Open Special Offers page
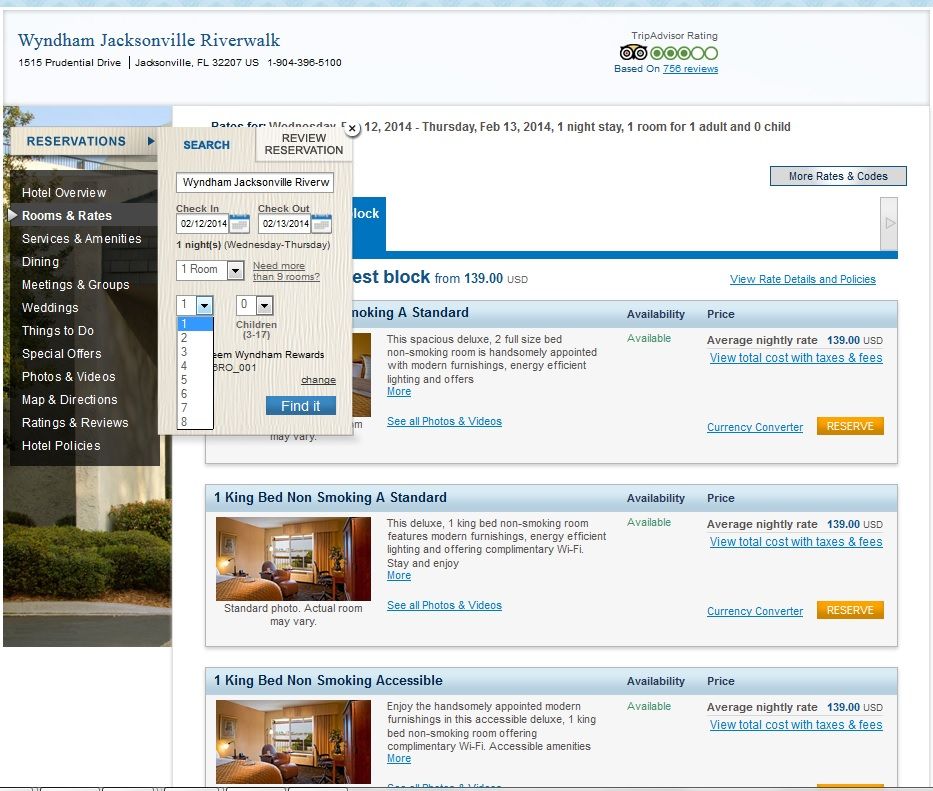This screenshot has height=791, width=933. [62, 354]
